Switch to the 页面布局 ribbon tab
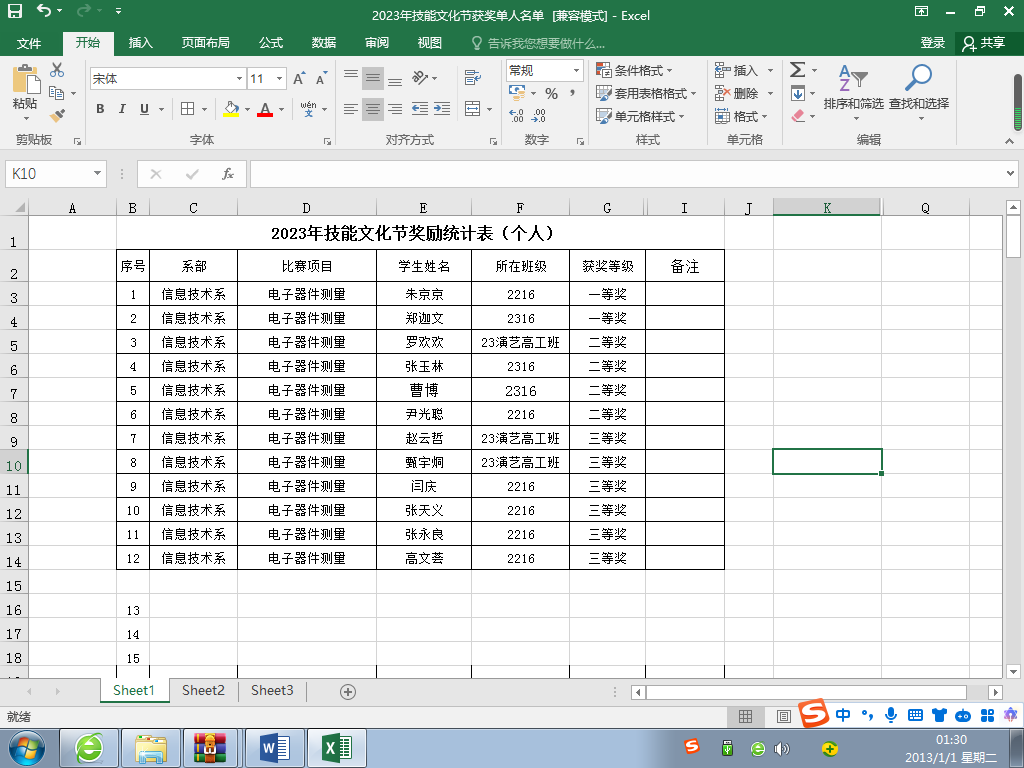Screen dimensions: 1024x768 click(205, 43)
